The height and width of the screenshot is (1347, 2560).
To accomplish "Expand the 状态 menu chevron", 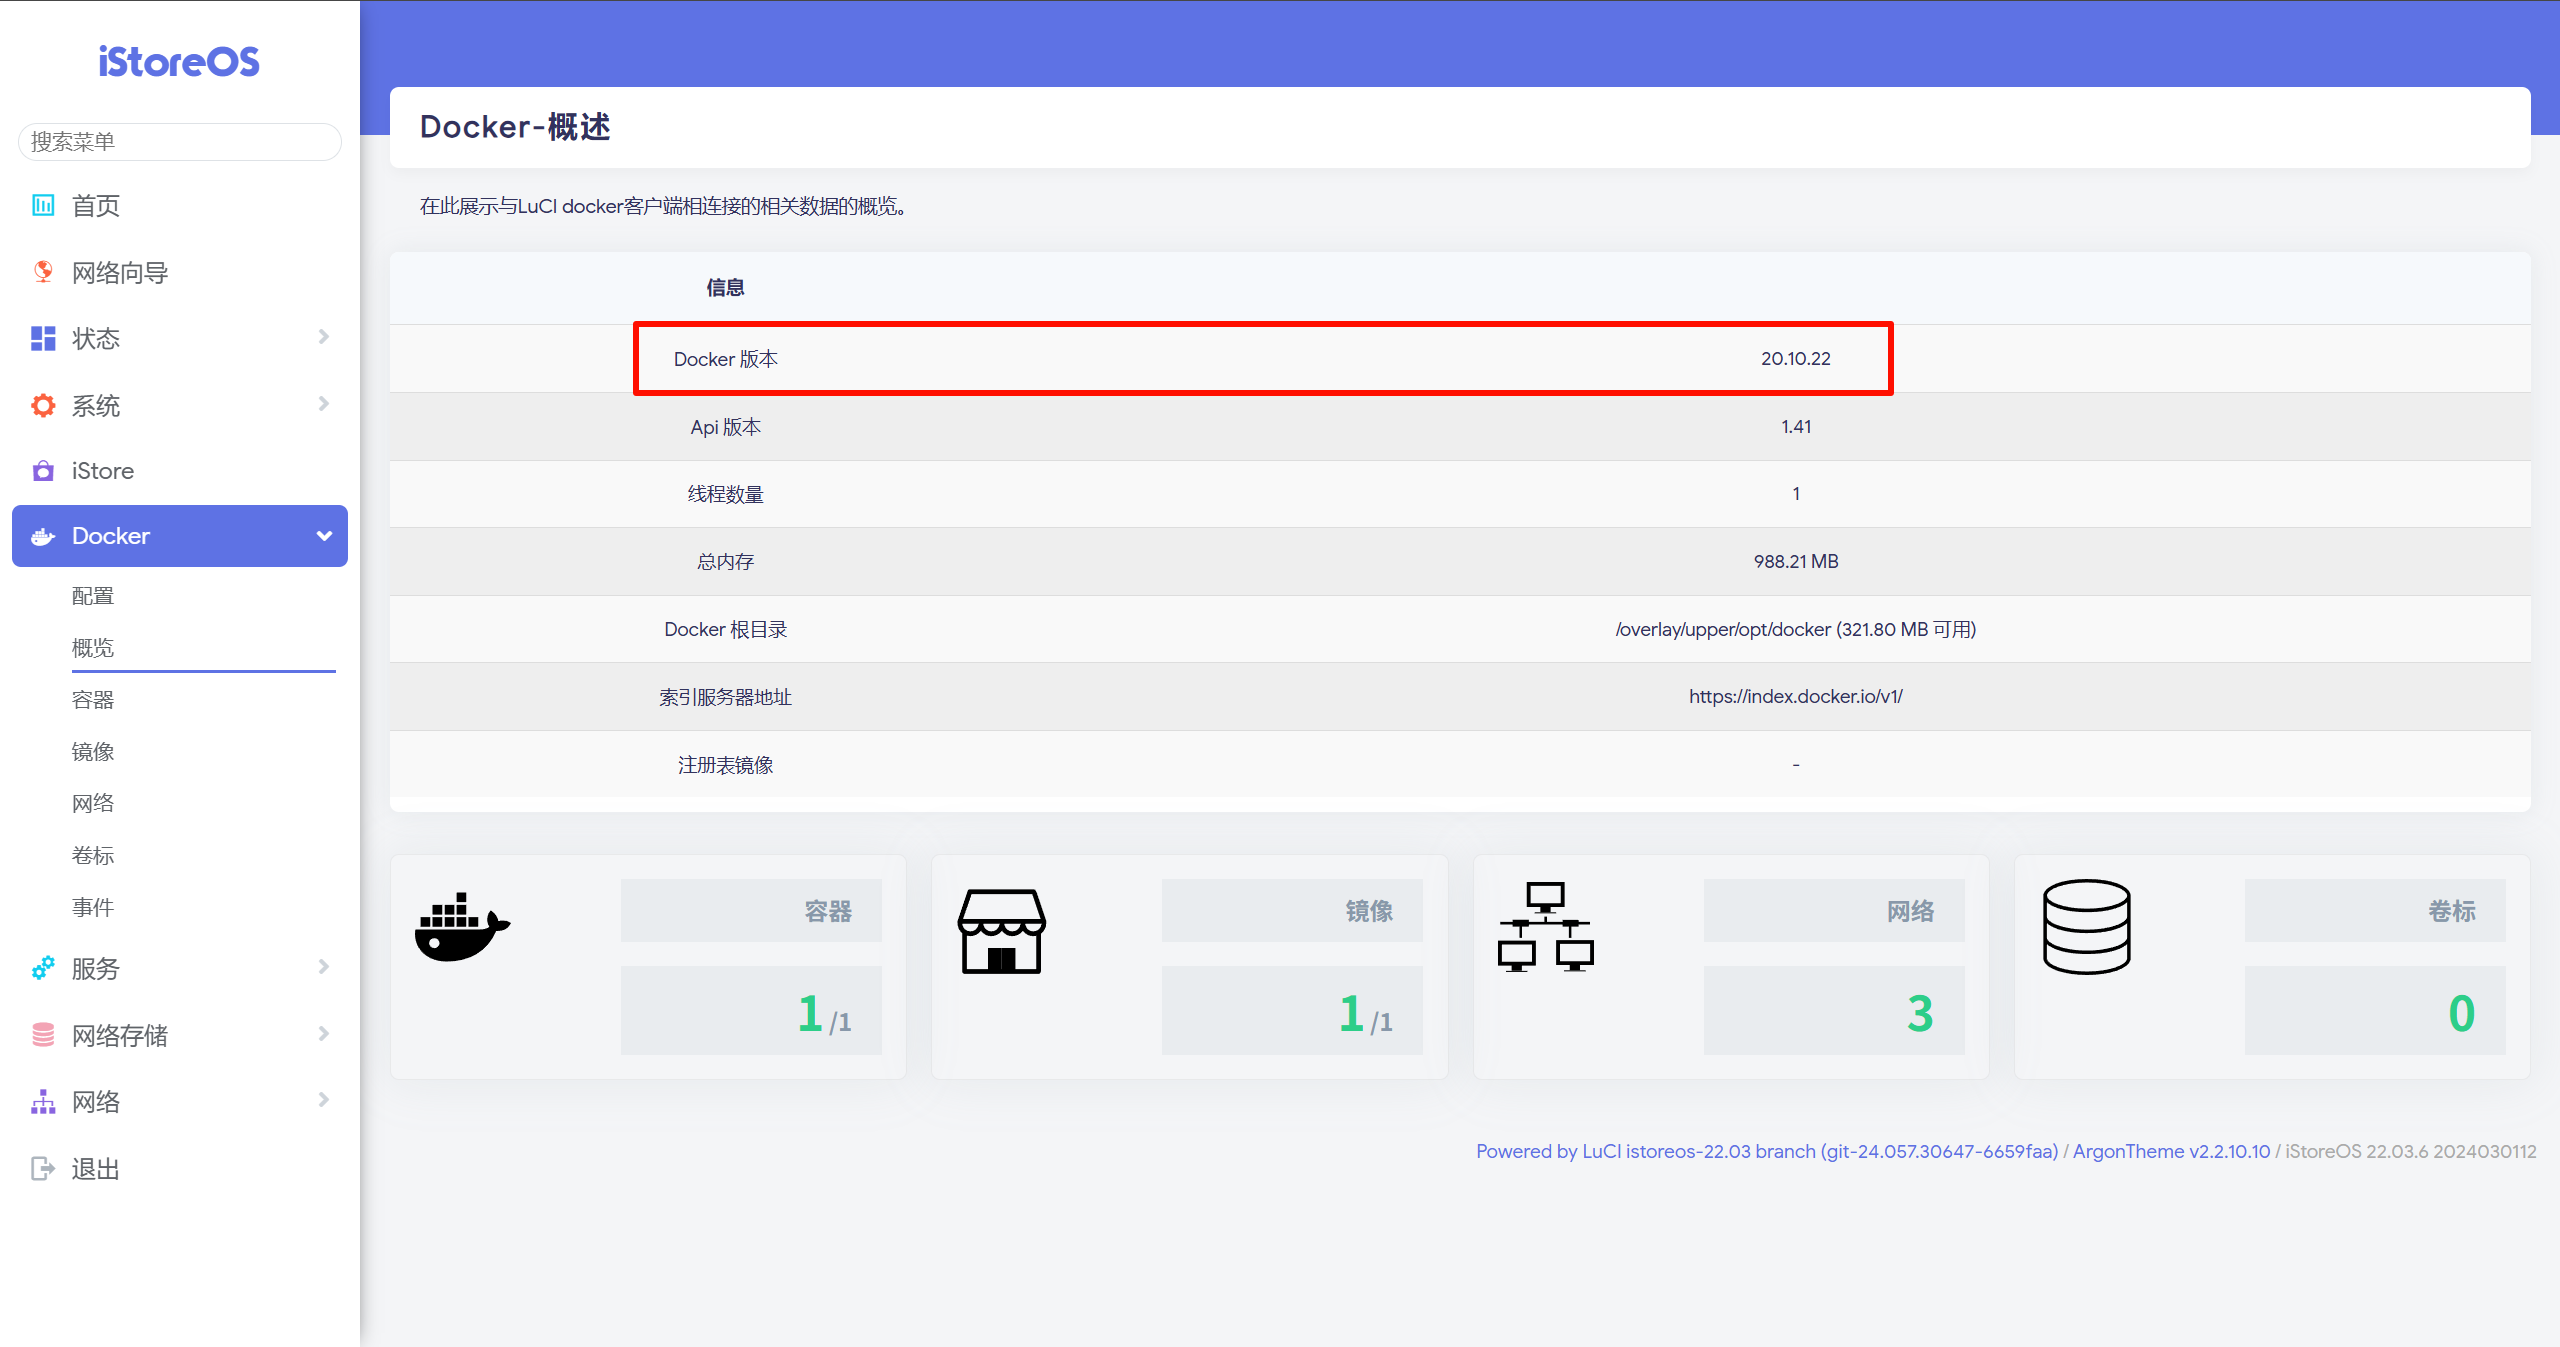I will pyautogui.click(x=323, y=337).
